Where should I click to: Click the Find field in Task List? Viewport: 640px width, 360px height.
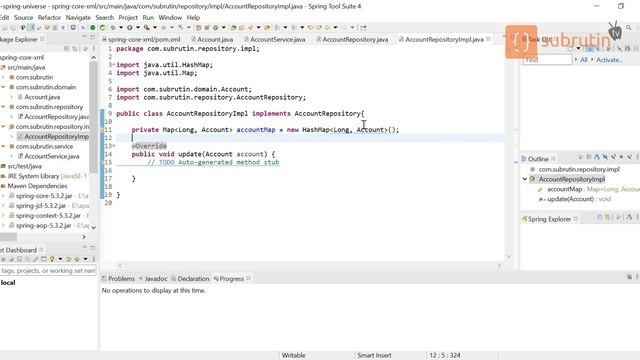pyautogui.click(x=548, y=60)
